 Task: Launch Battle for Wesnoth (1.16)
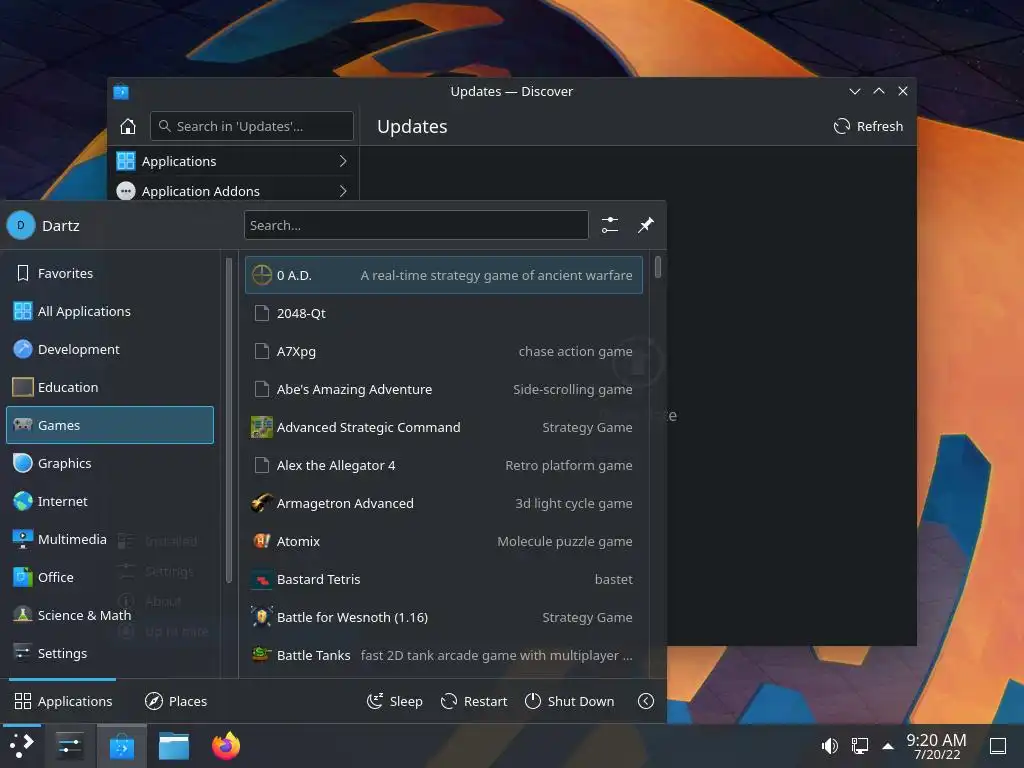click(x=443, y=616)
